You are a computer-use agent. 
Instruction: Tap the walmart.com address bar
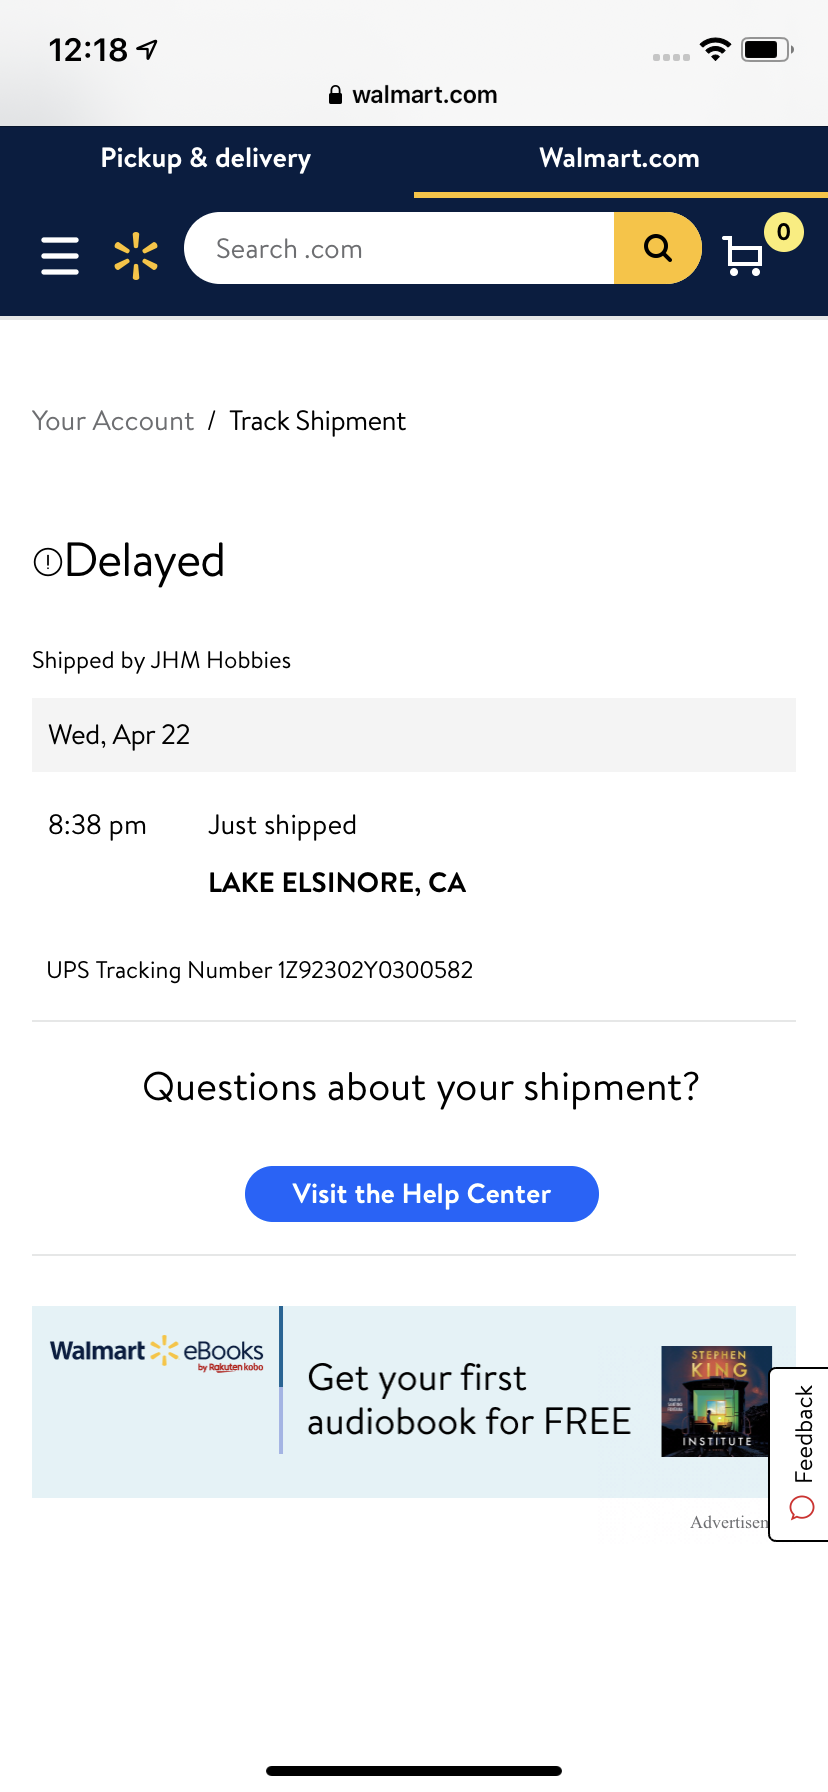tap(414, 95)
